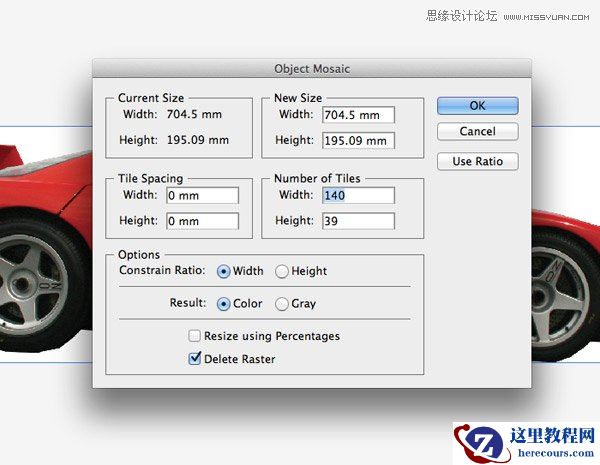Click the Current Size group label
Screen dimensions: 600x465
pos(151,98)
